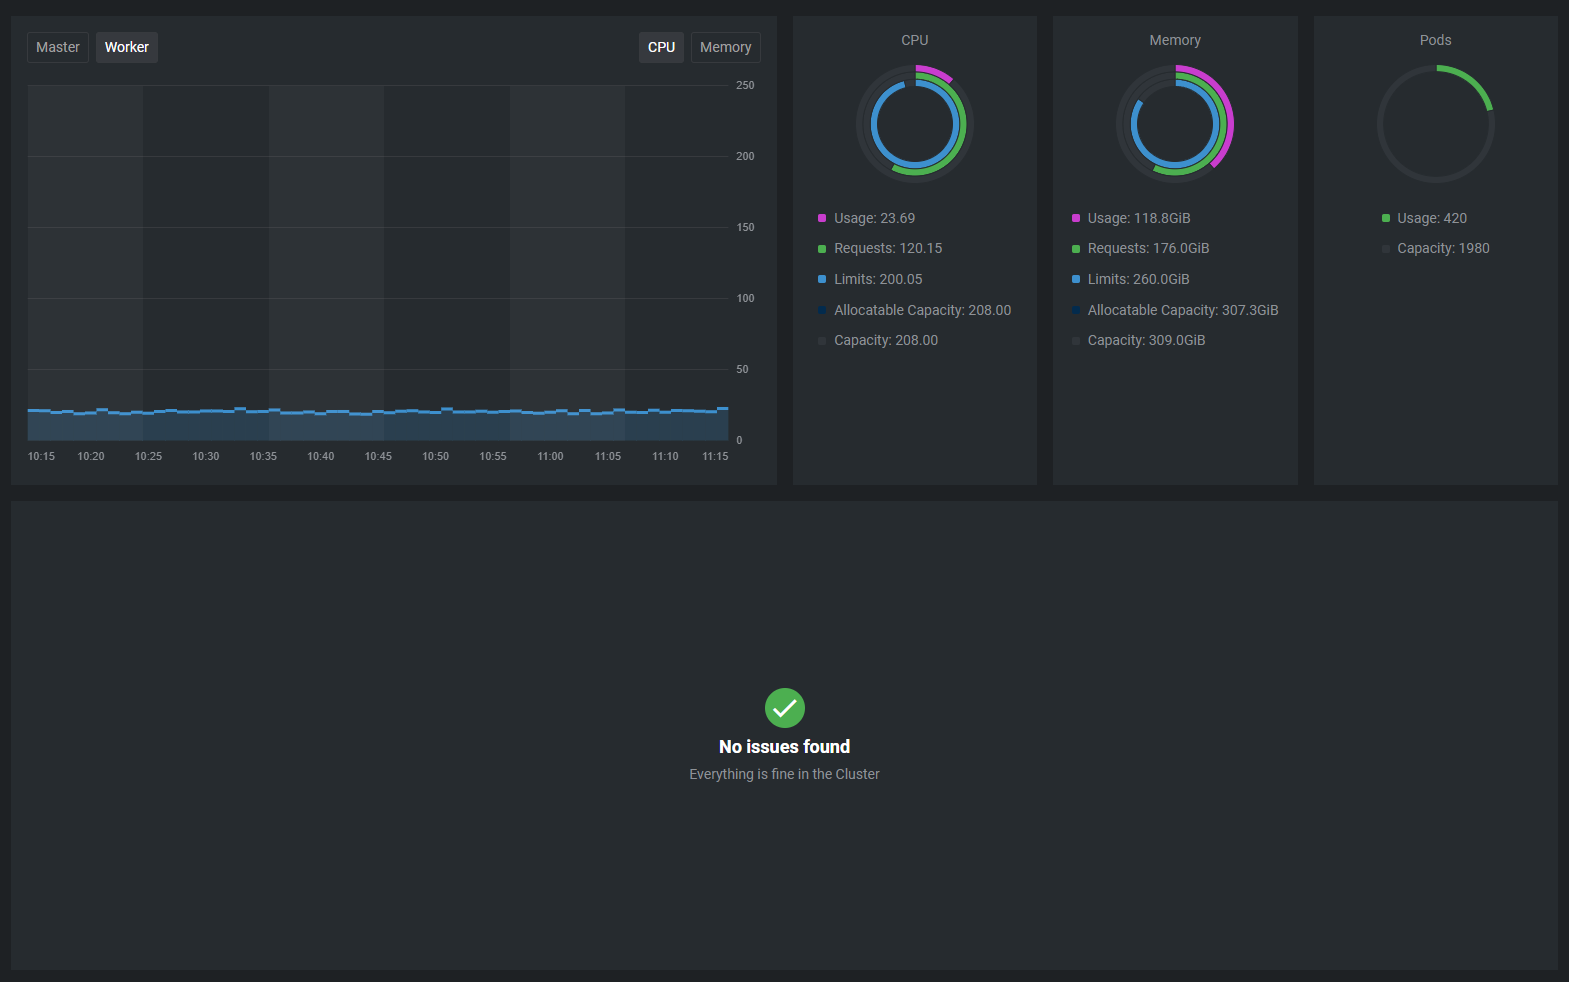Click the green CPU Requests legend marker

tap(822, 249)
